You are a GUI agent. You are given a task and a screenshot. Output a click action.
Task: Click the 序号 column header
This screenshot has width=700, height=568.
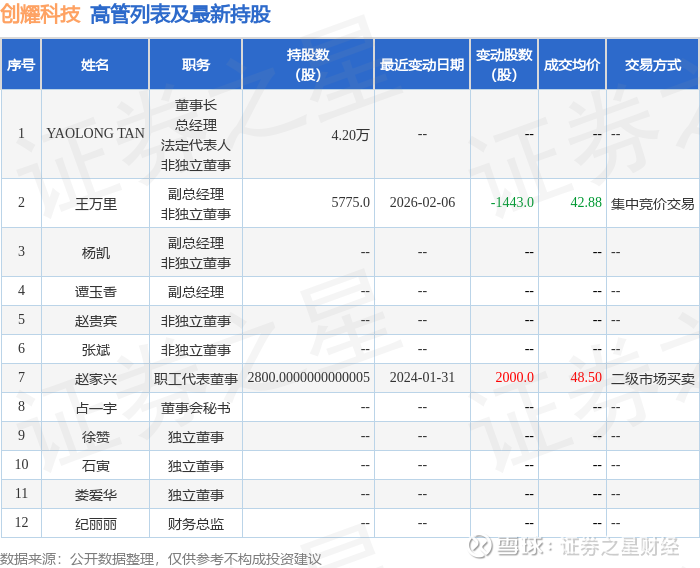21,65
